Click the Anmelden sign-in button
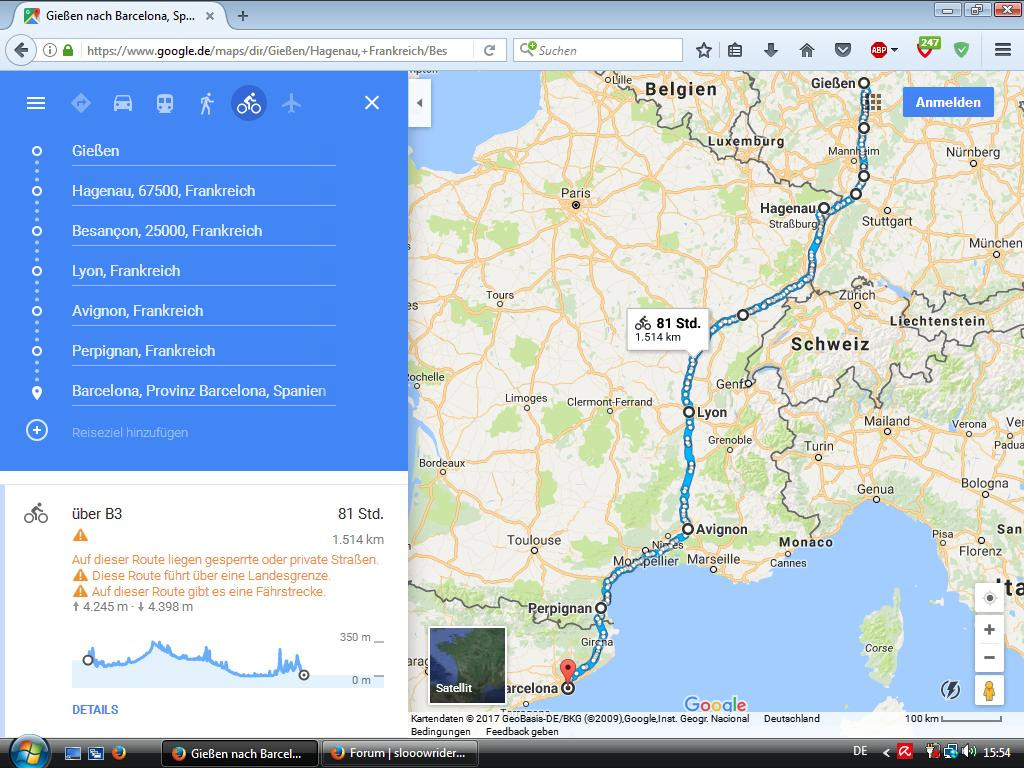 (947, 102)
